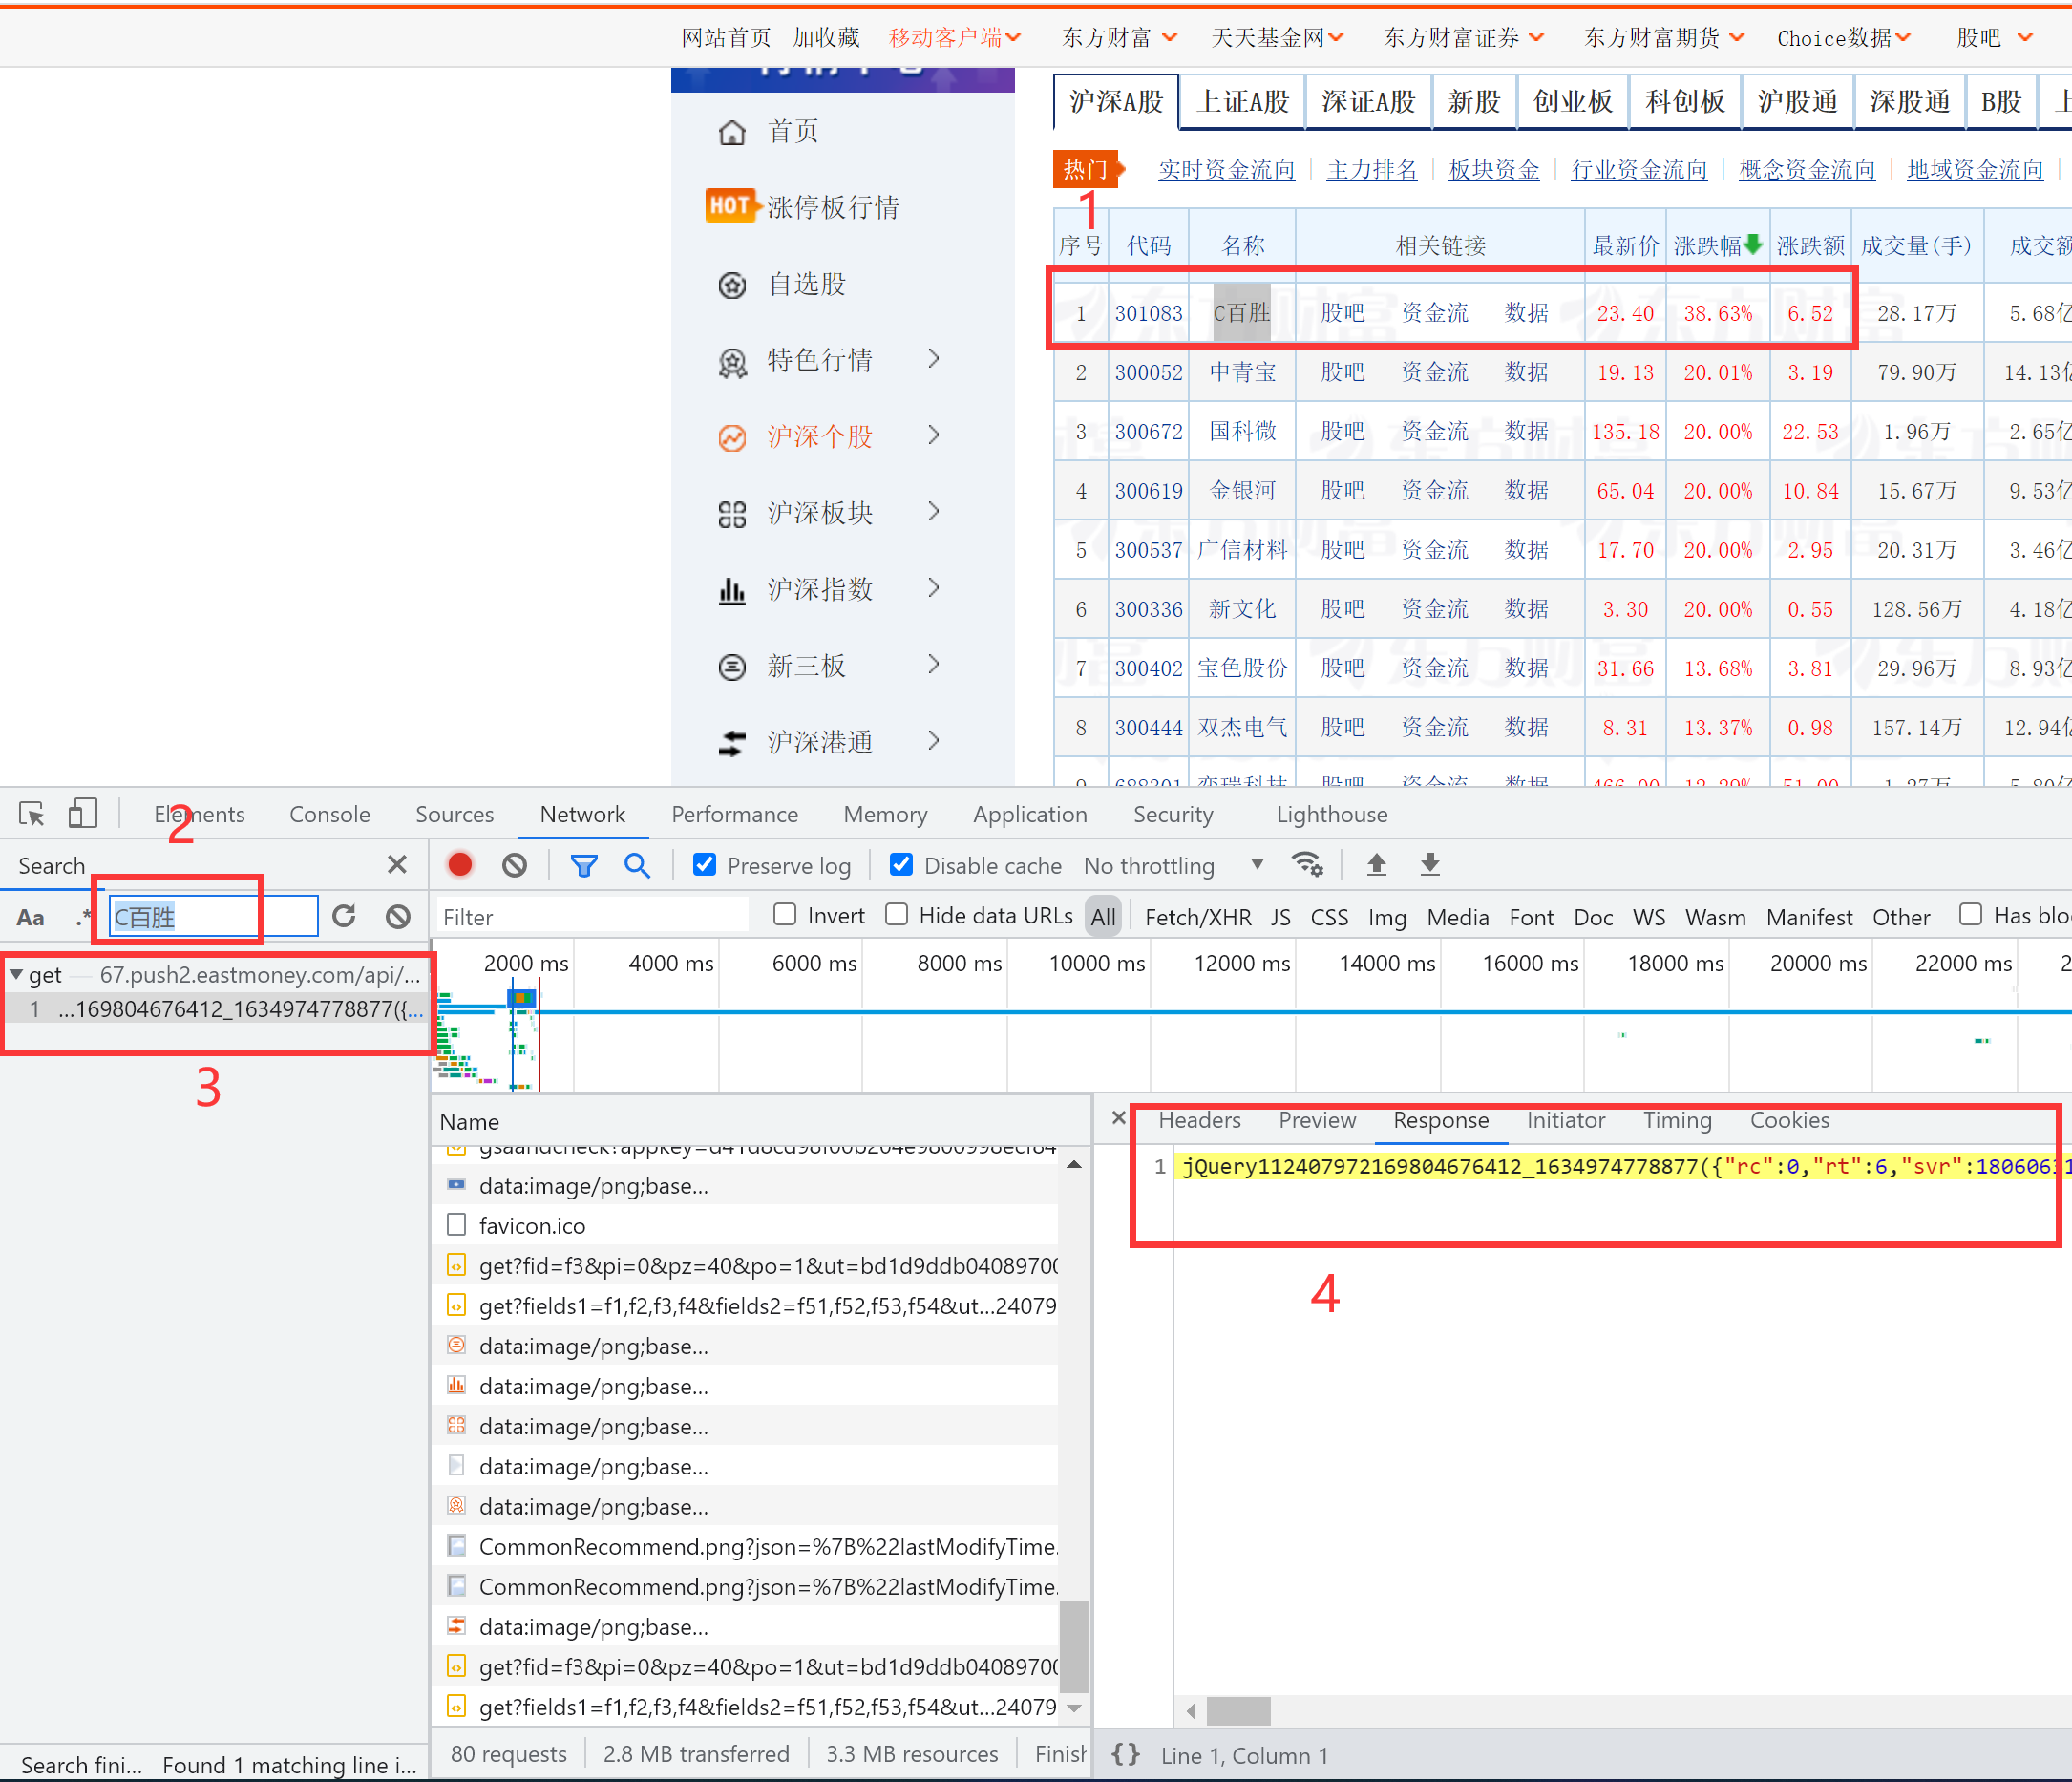Switch to the Console tab

(329, 814)
